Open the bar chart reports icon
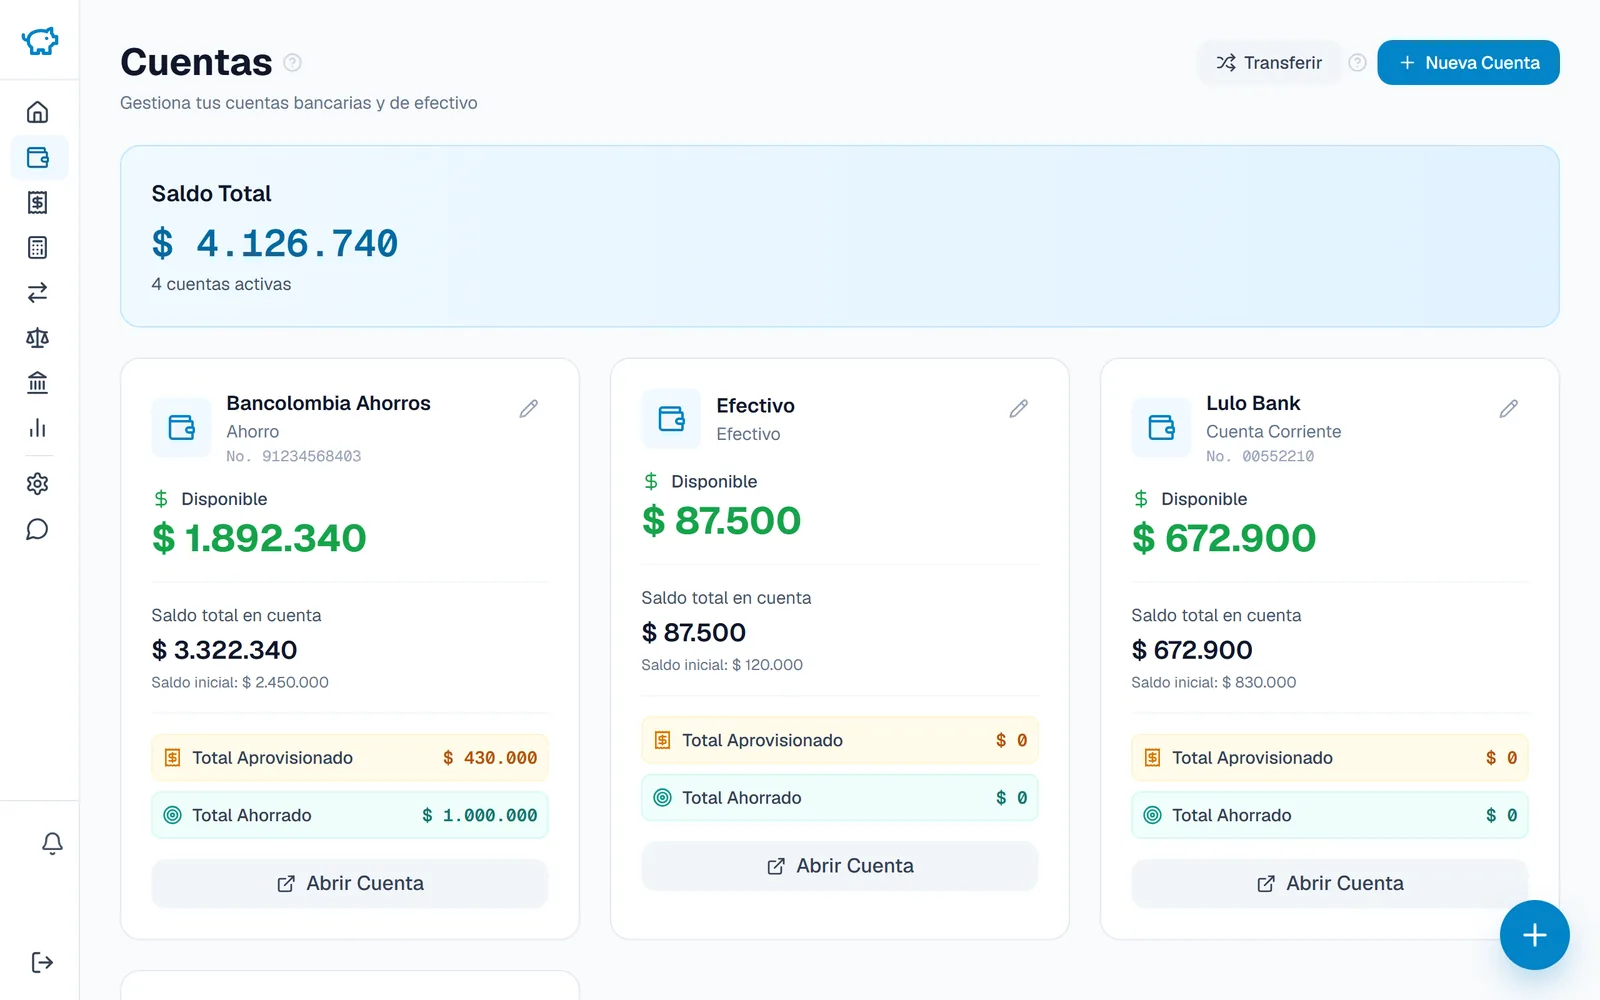 click(x=38, y=428)
